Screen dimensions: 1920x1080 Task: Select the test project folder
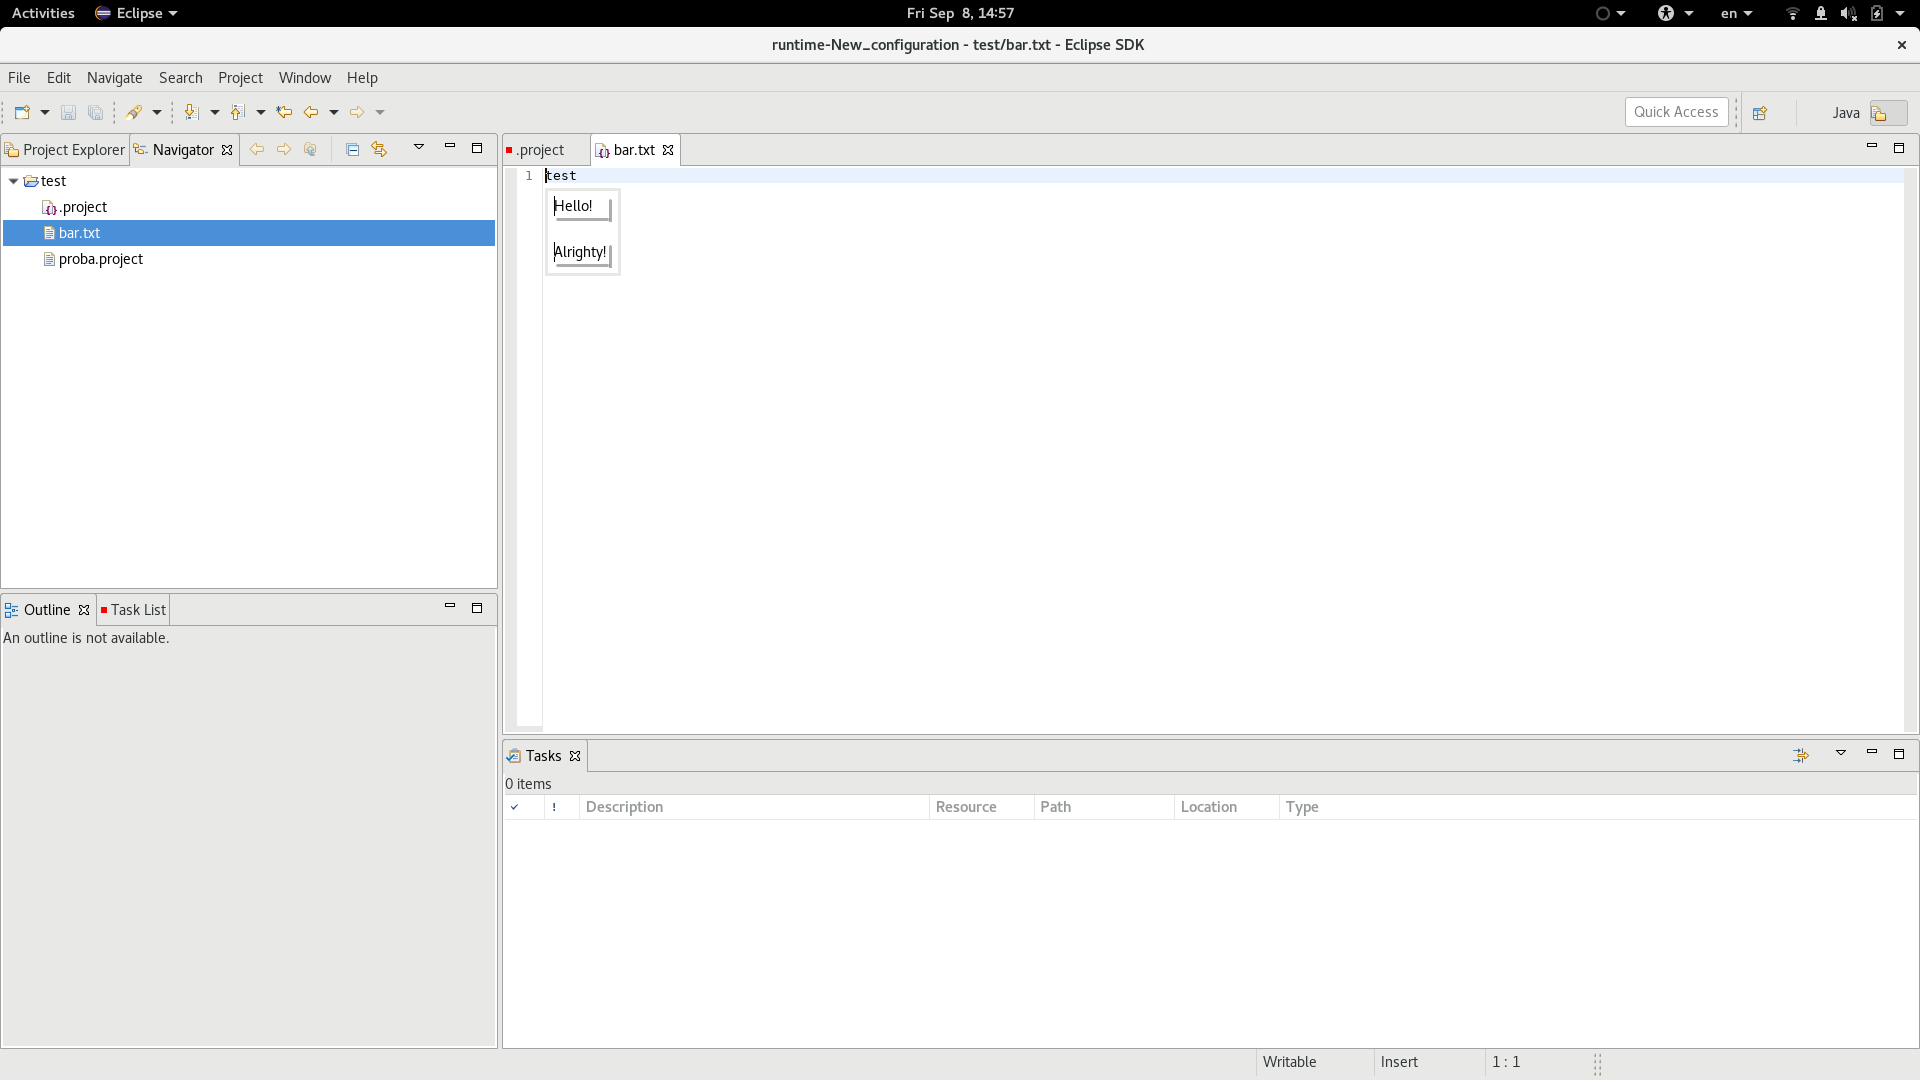pyautogui.click(x=45, y=181)
